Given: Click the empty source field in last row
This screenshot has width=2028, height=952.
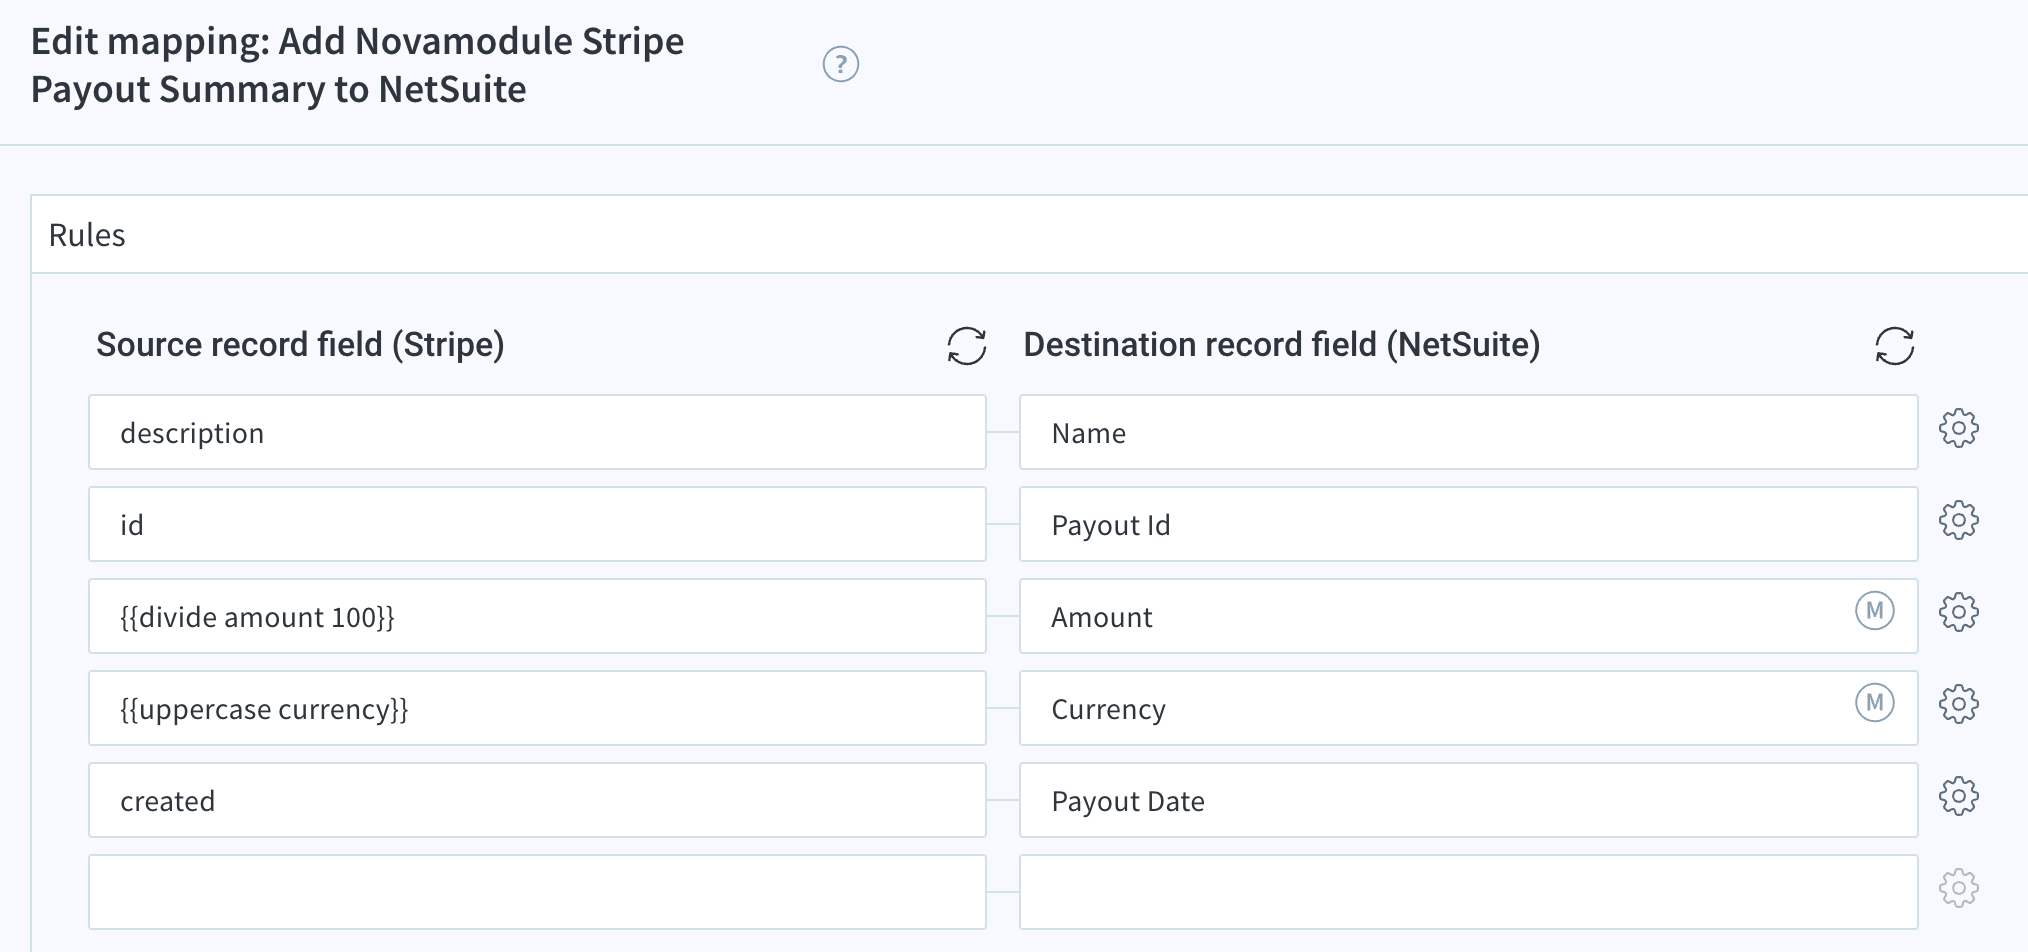Looking at the screenshot, I should [x=537, y=892].
